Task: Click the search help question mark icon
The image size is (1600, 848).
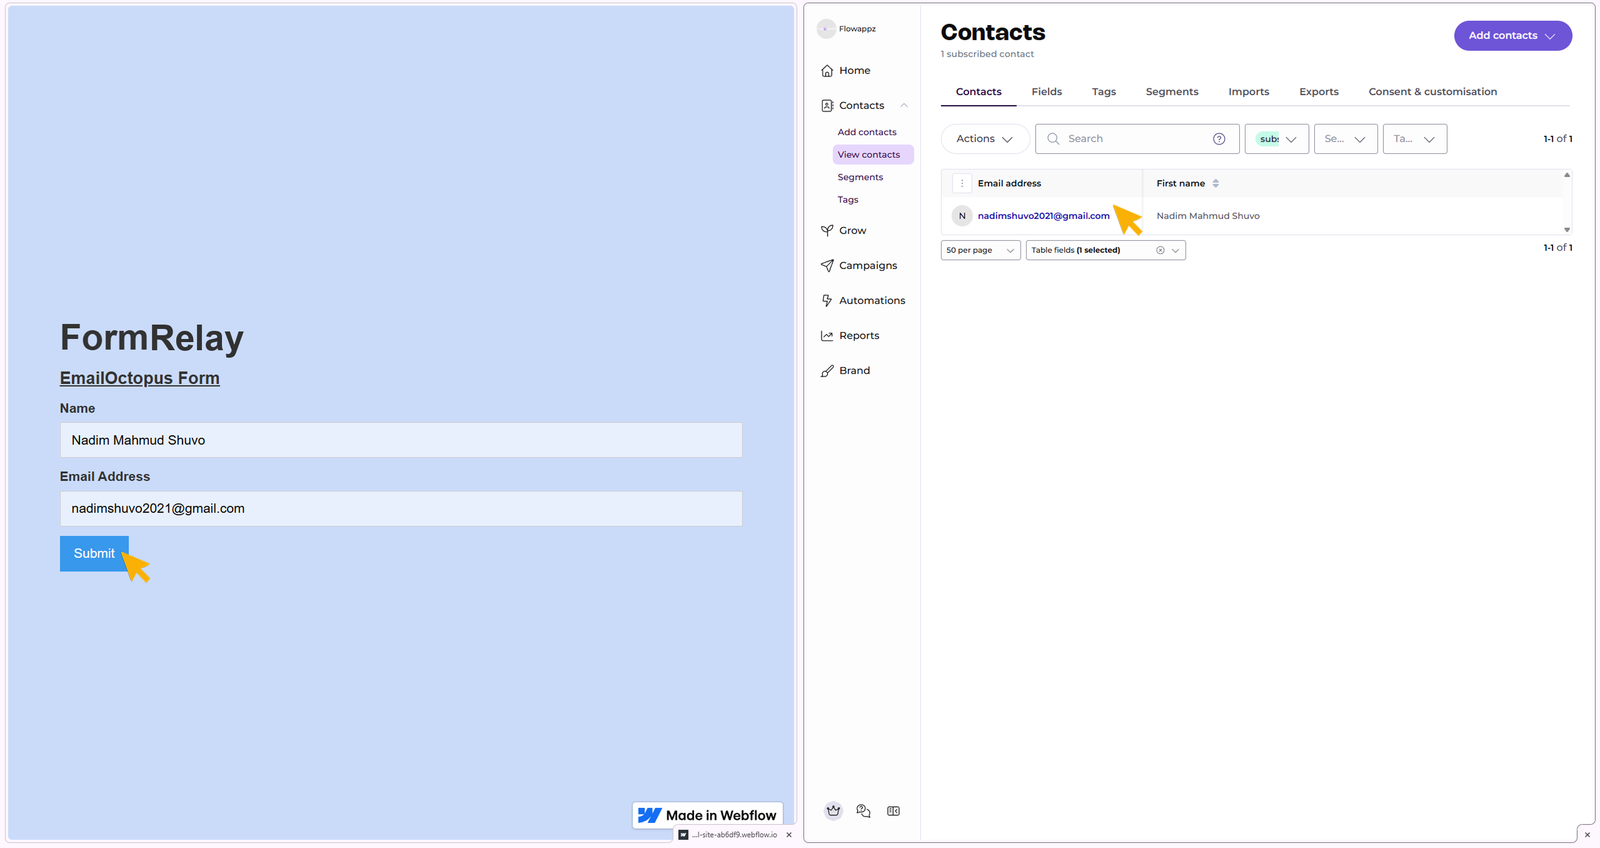Action: click(1219, 139)
